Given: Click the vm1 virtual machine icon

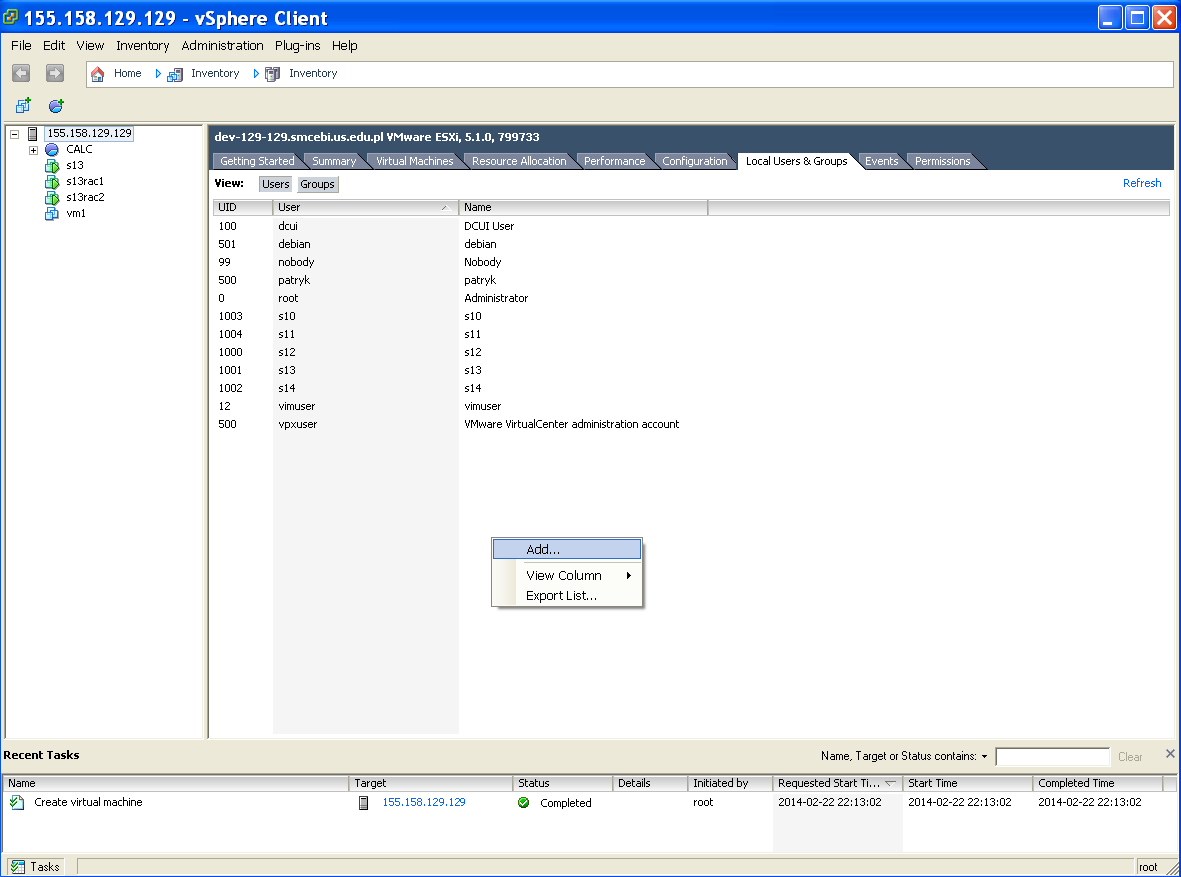Looking at the screenshot, I should [52, 213].
